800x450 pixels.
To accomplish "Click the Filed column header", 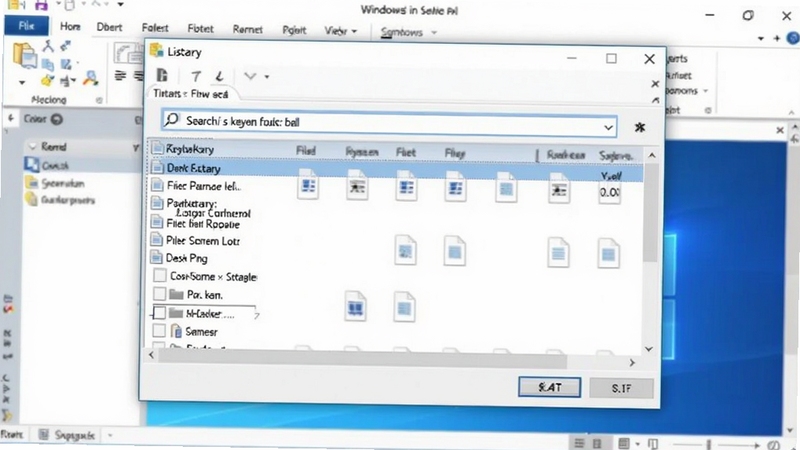I will (306, 151).
